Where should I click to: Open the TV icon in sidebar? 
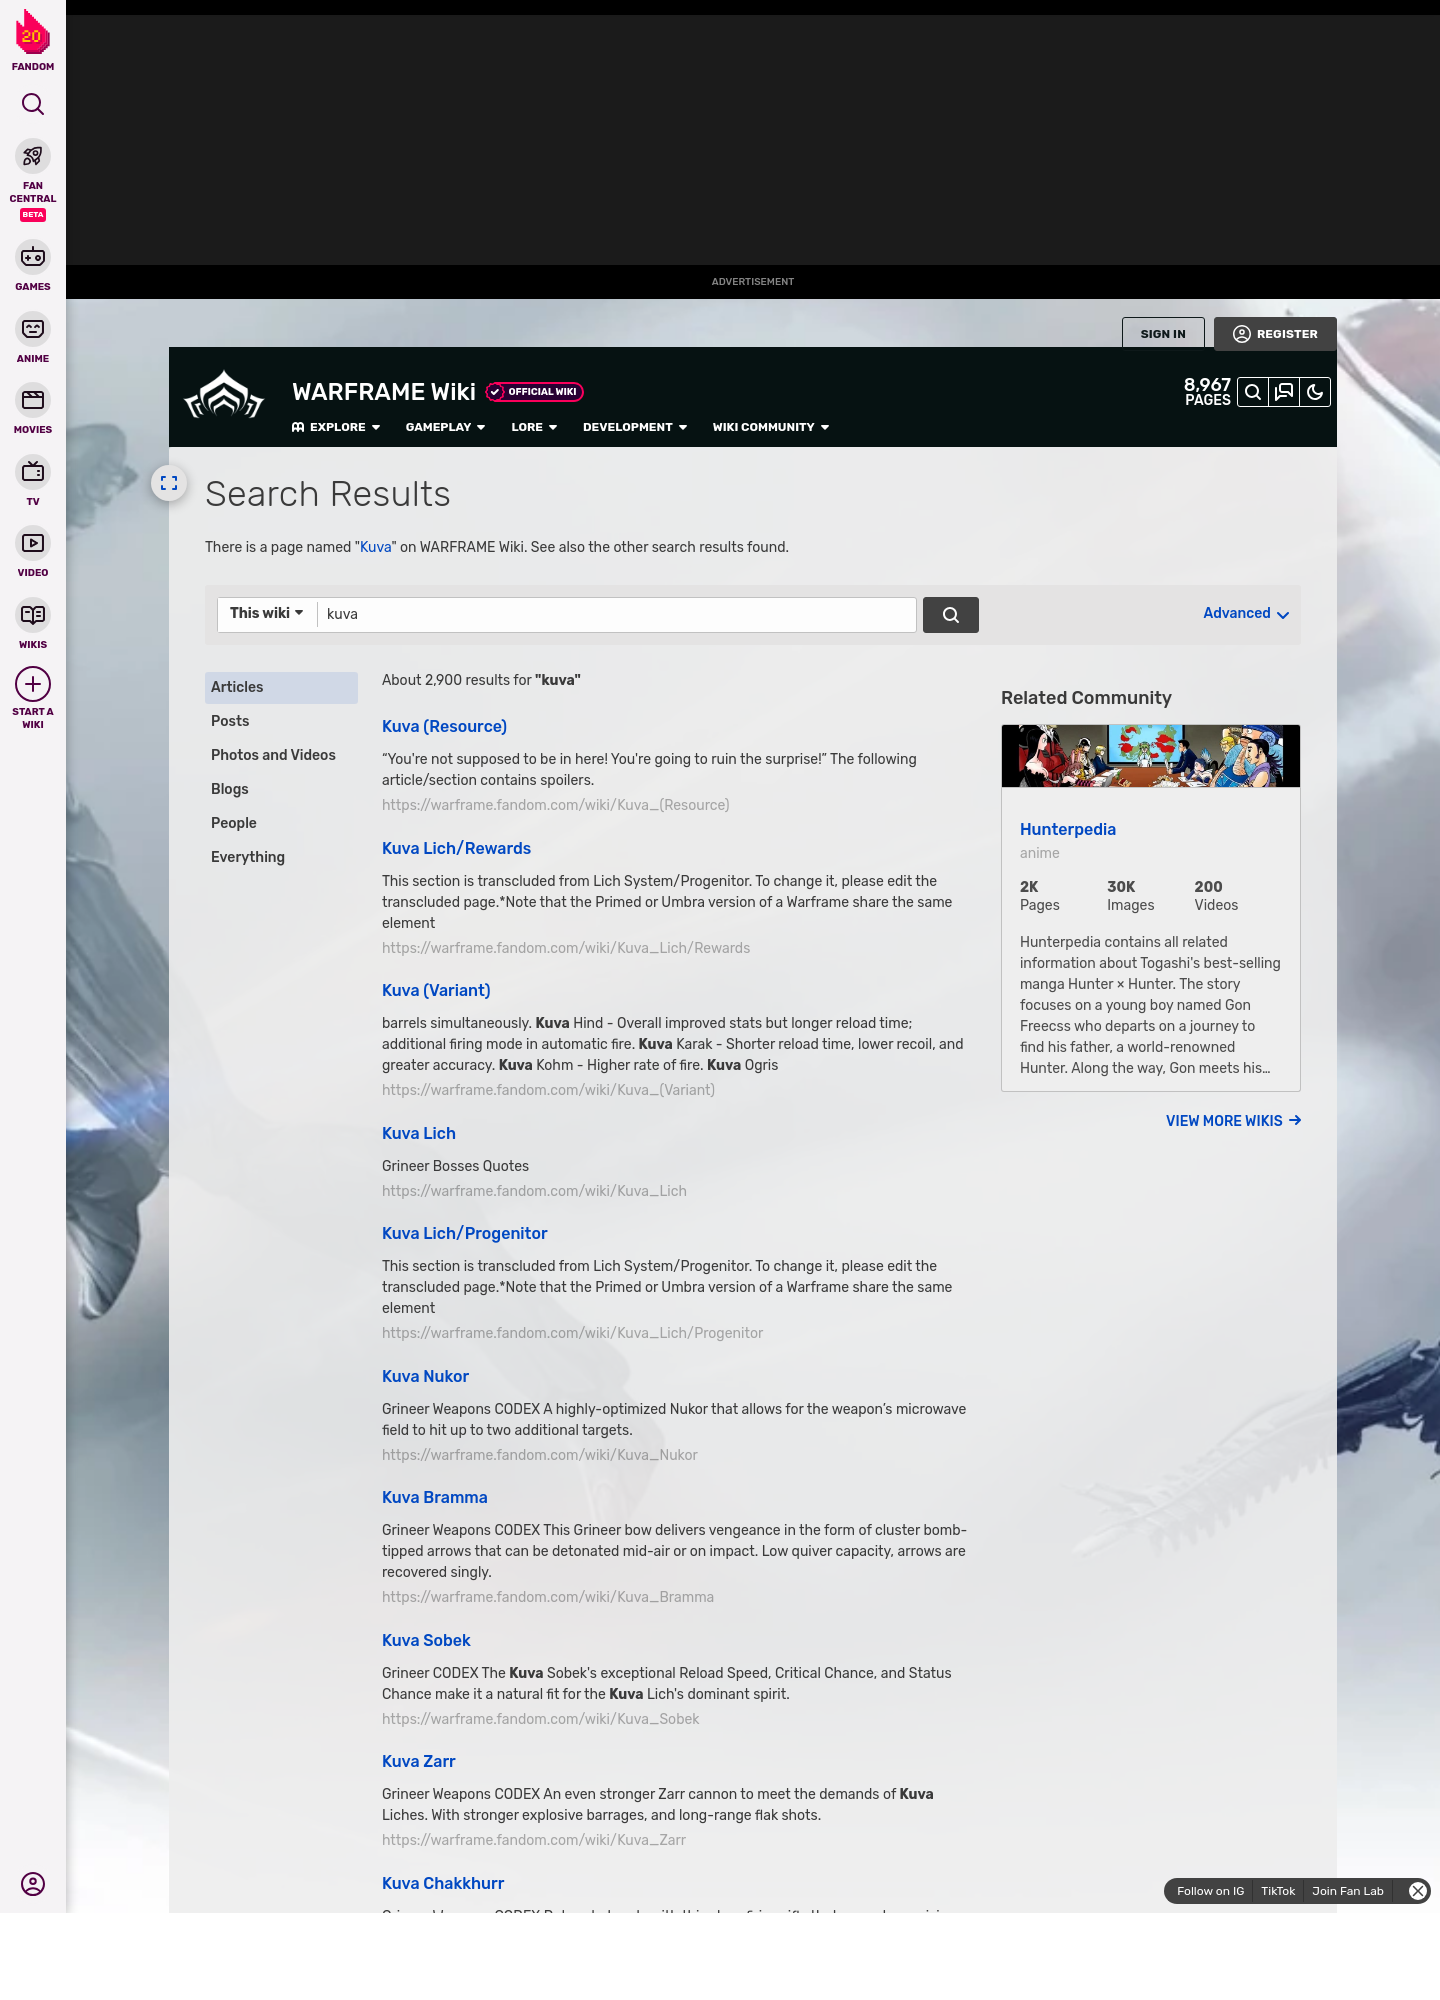point(33,472)
